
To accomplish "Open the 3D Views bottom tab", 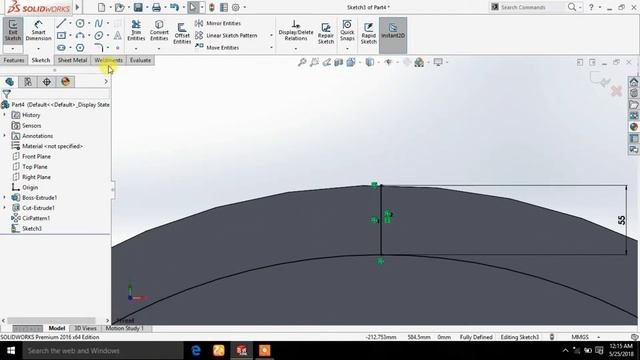I will click(x=85, y=328).
